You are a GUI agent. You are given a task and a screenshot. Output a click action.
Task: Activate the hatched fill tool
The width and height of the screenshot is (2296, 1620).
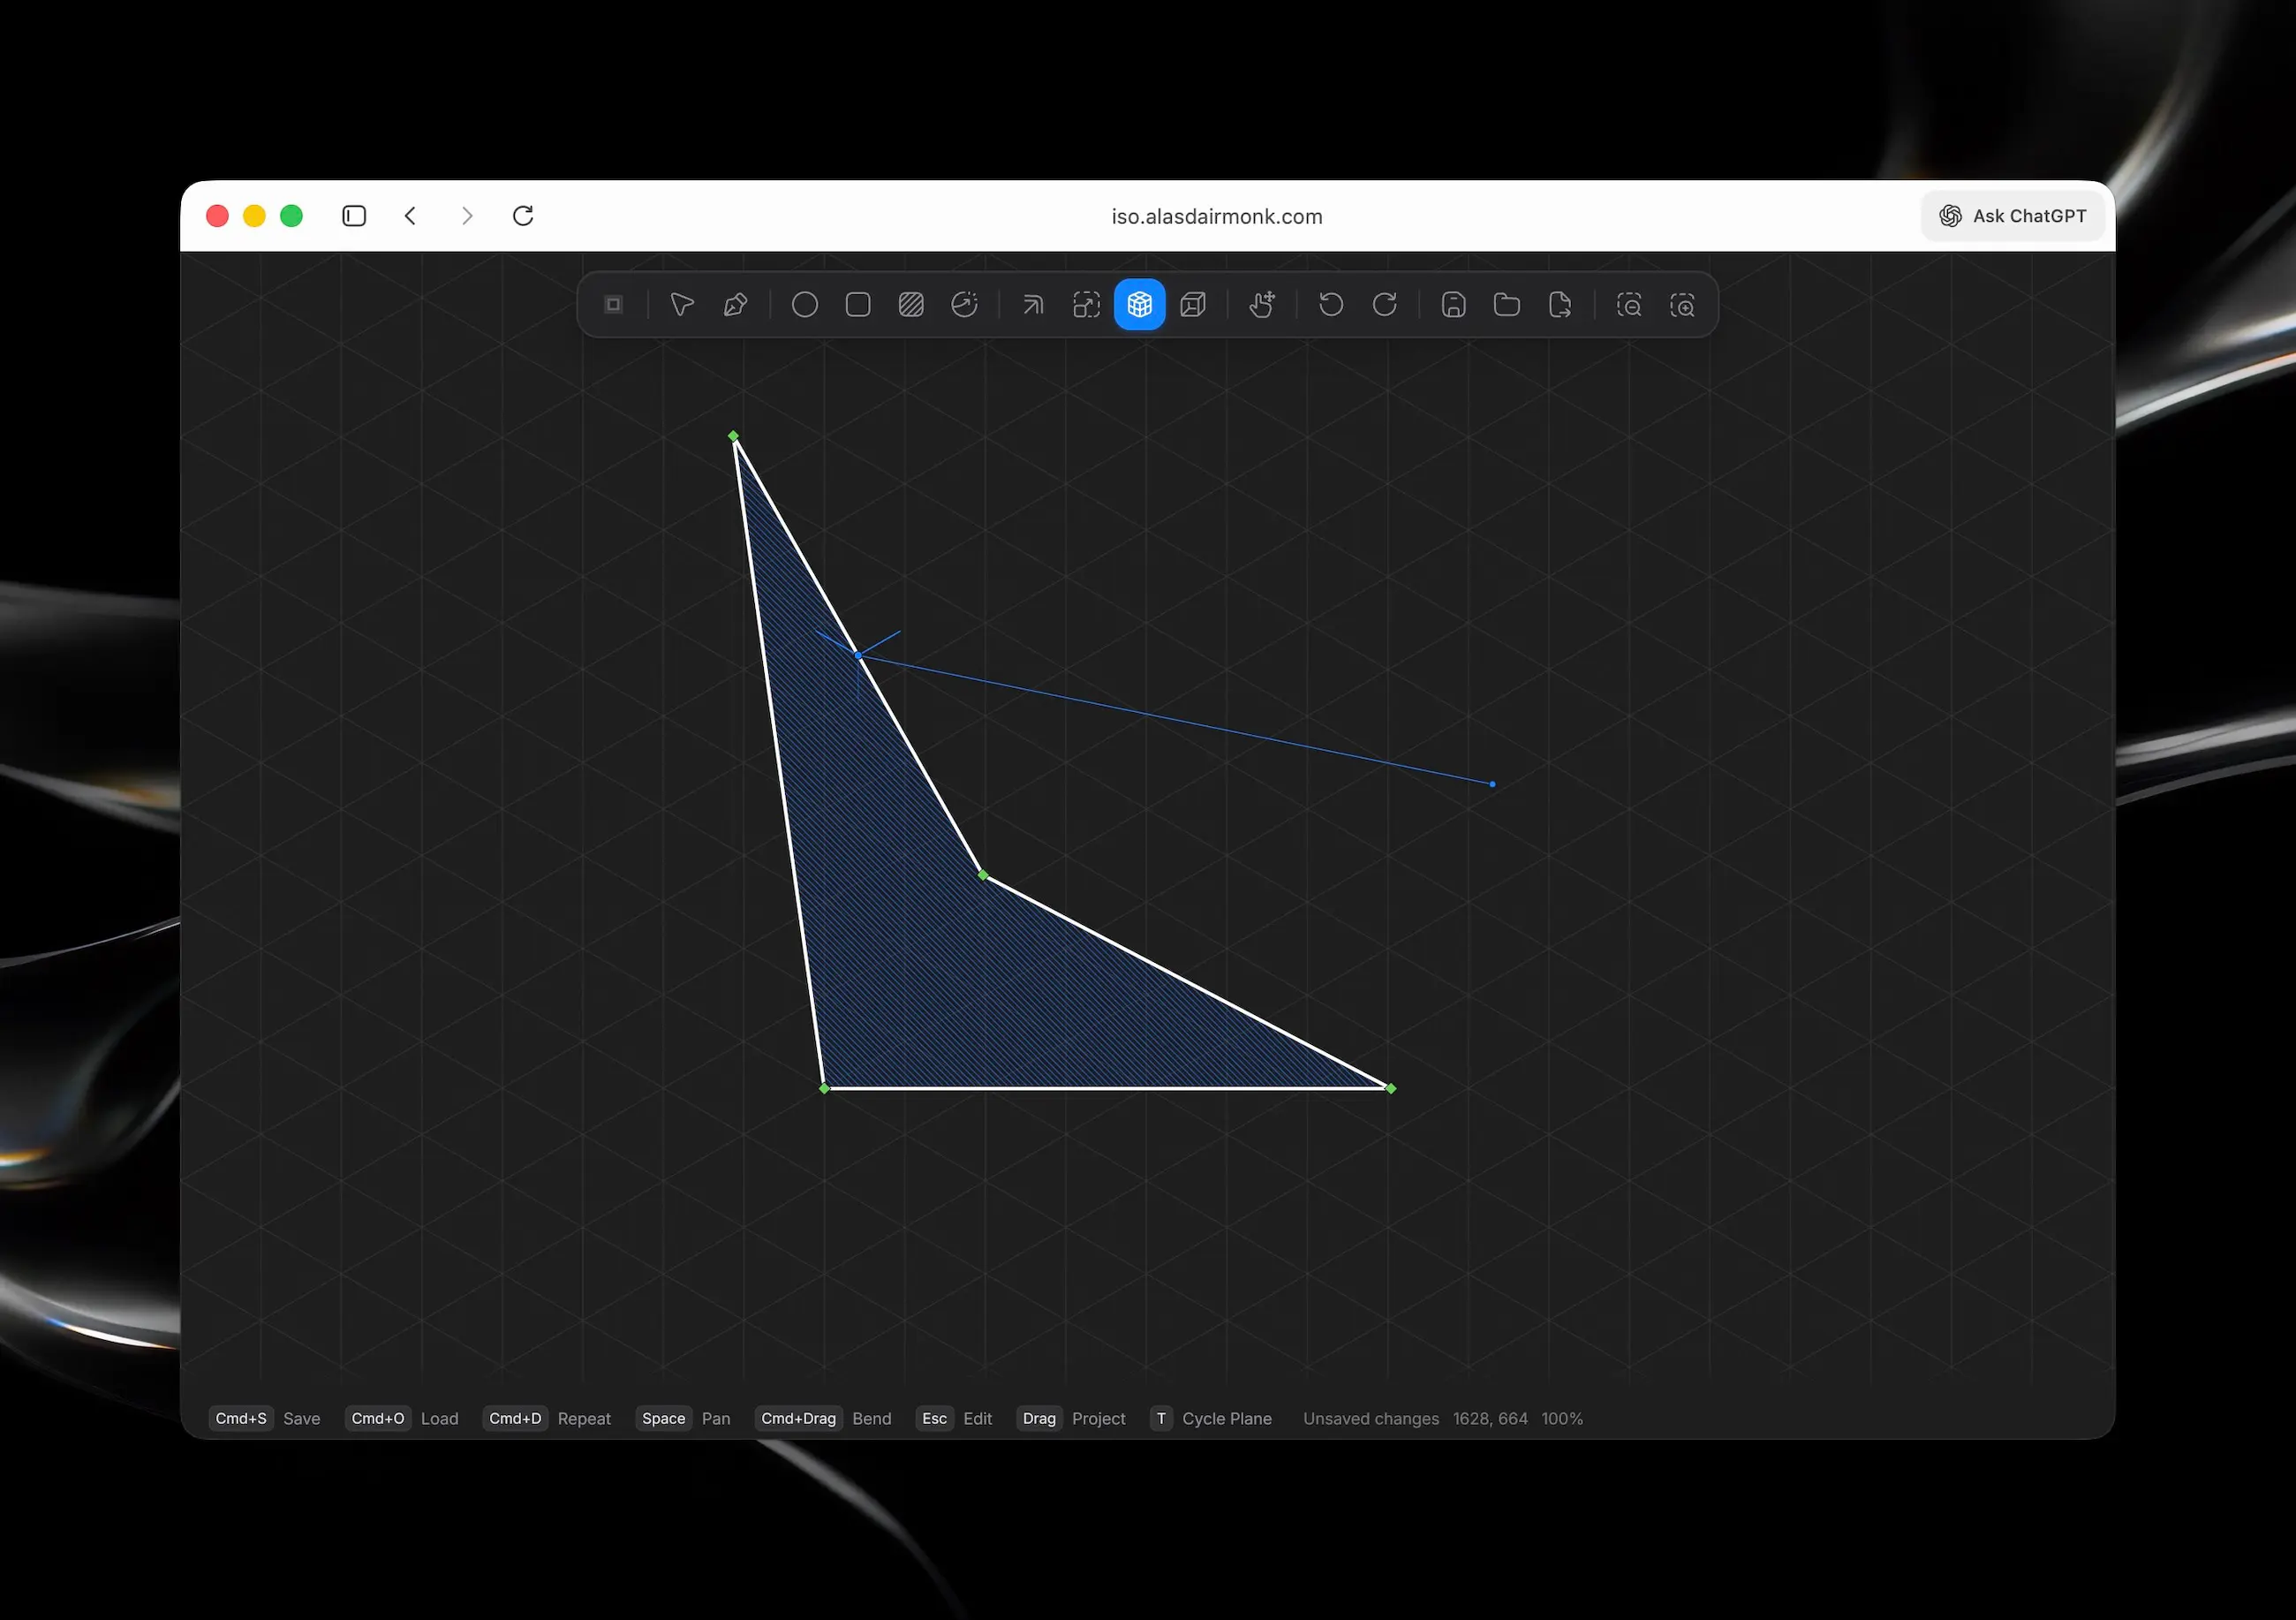click(x=910, y=304)
